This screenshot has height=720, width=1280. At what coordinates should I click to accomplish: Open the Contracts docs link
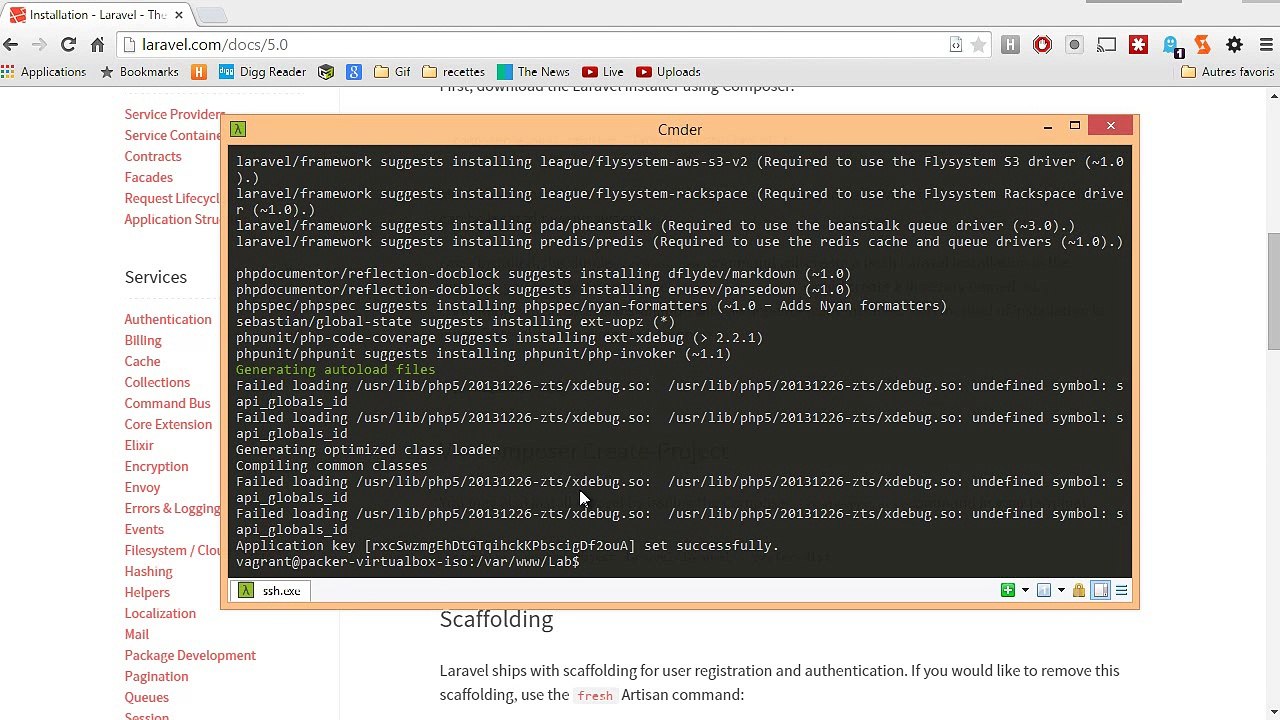click(x=153, y=157)
